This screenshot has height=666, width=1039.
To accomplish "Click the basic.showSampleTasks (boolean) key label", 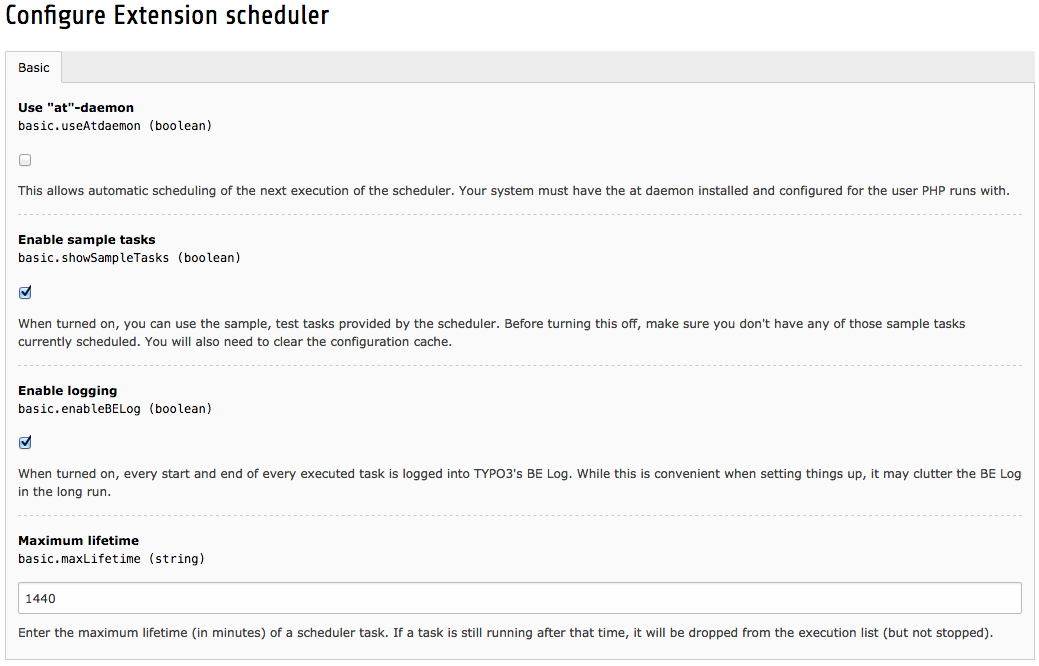I will [x=129, y=258].
